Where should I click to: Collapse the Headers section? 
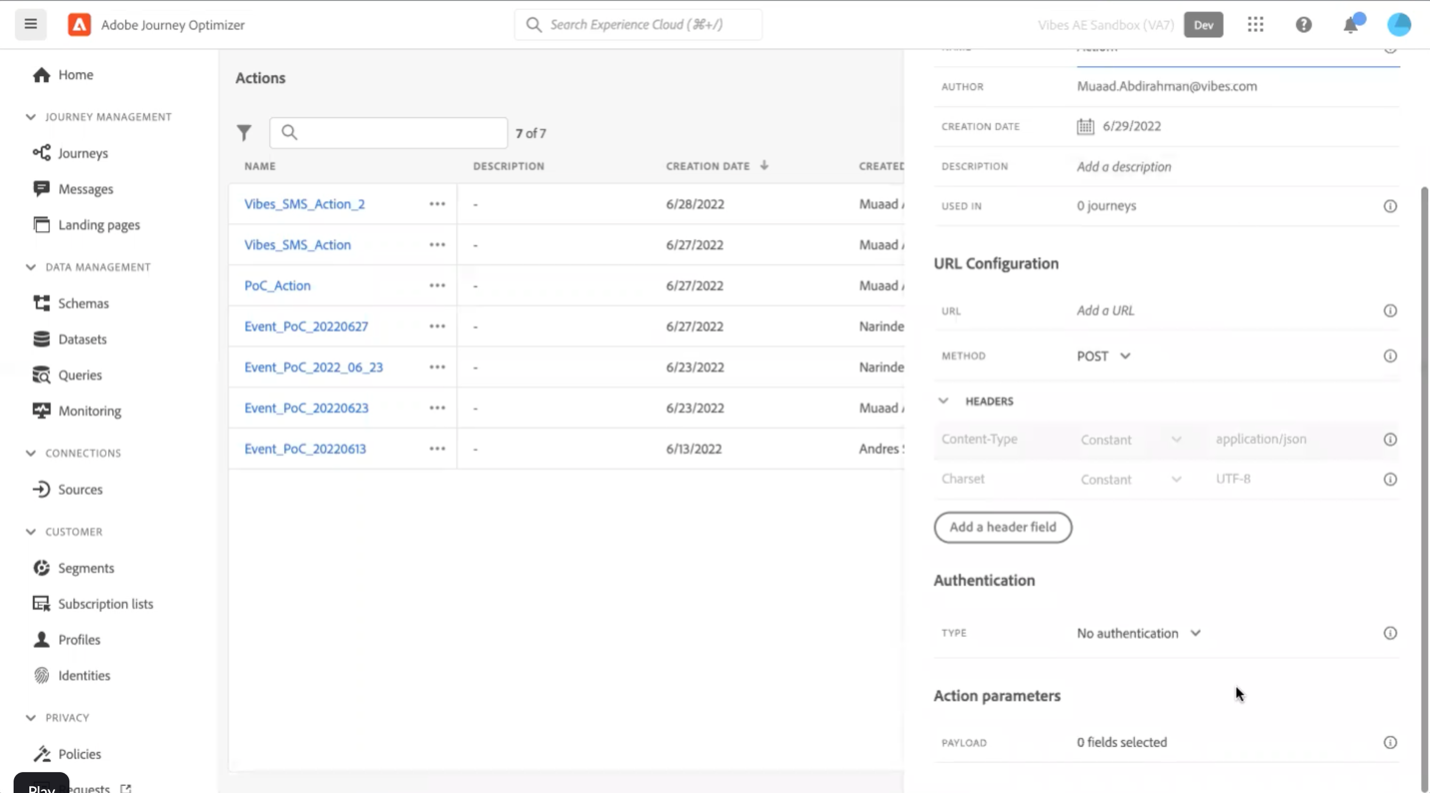coord(943,401)
